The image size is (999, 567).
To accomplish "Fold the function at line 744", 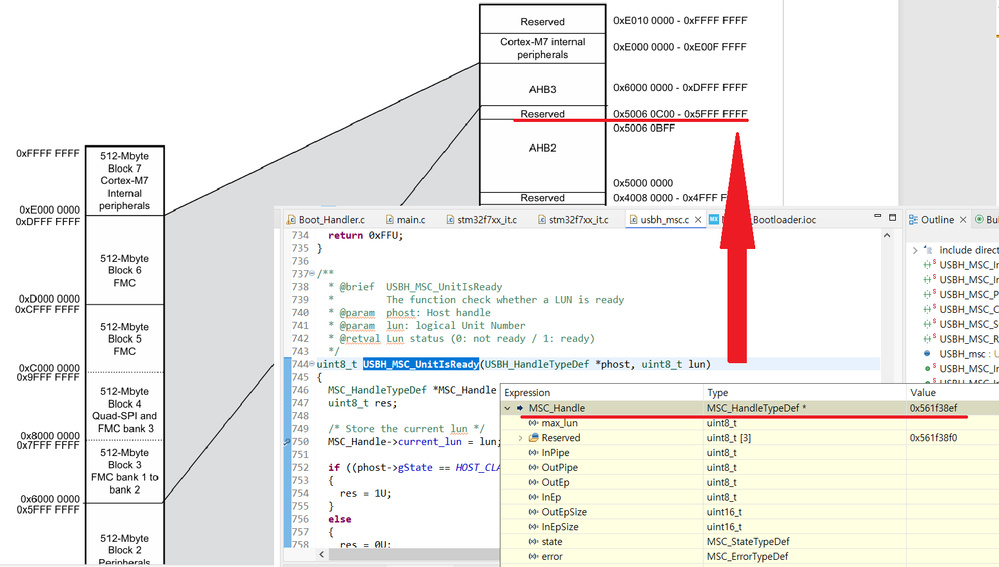I will (x=312, y=364).
